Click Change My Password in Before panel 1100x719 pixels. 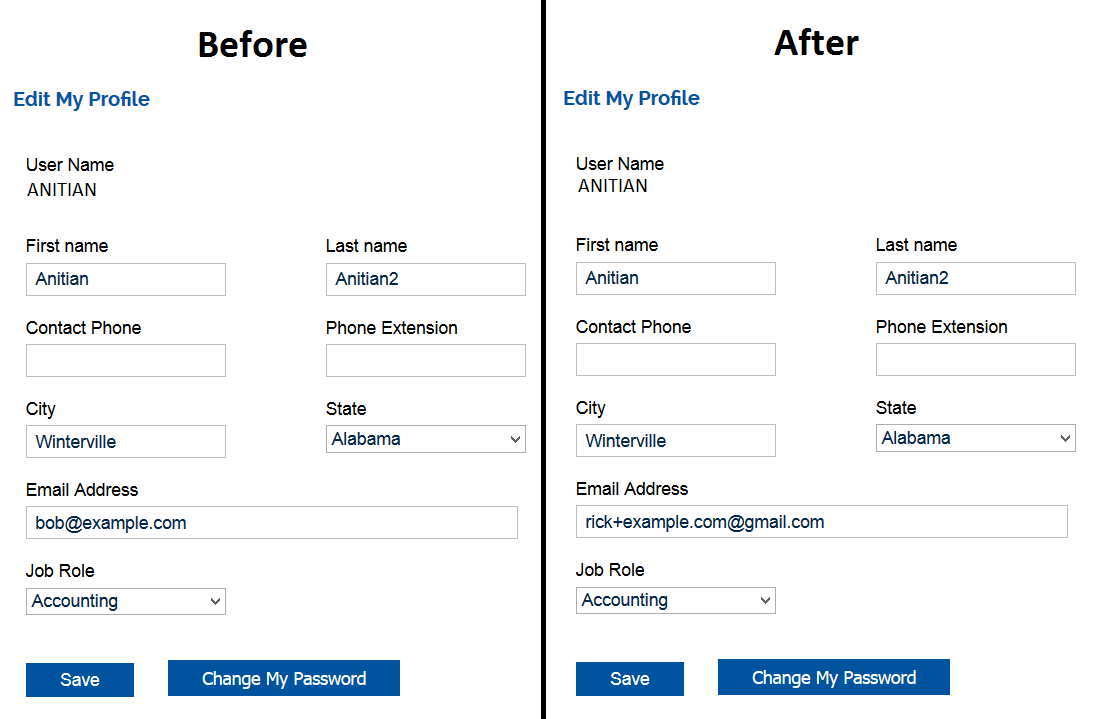click(x=284, y=679)
